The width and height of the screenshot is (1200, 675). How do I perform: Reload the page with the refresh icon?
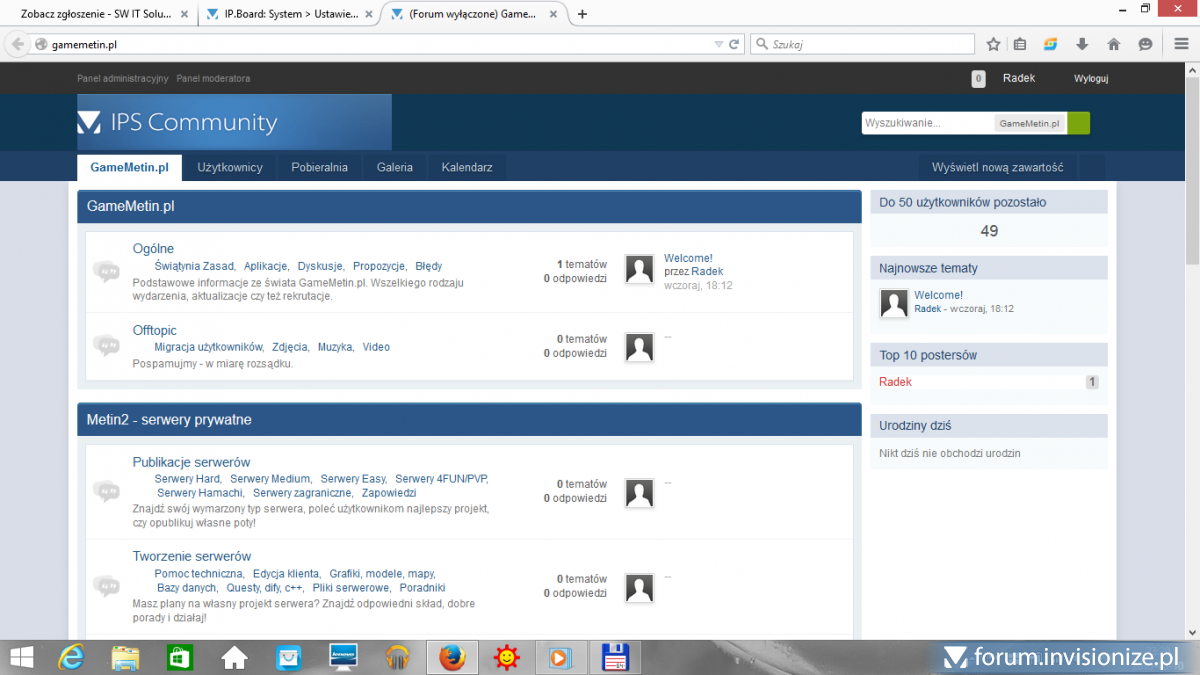pyautogui.click(x=734, y=44)
